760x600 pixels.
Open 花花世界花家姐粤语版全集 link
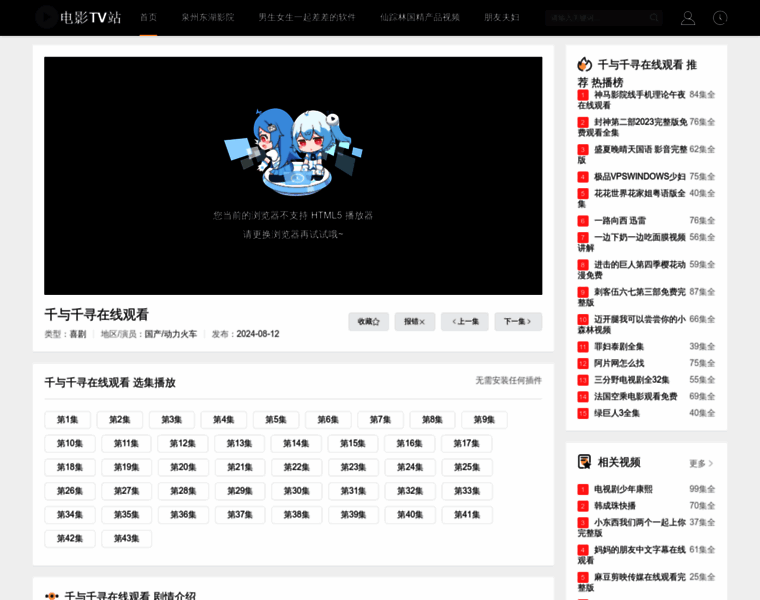(x=632, y=199)
